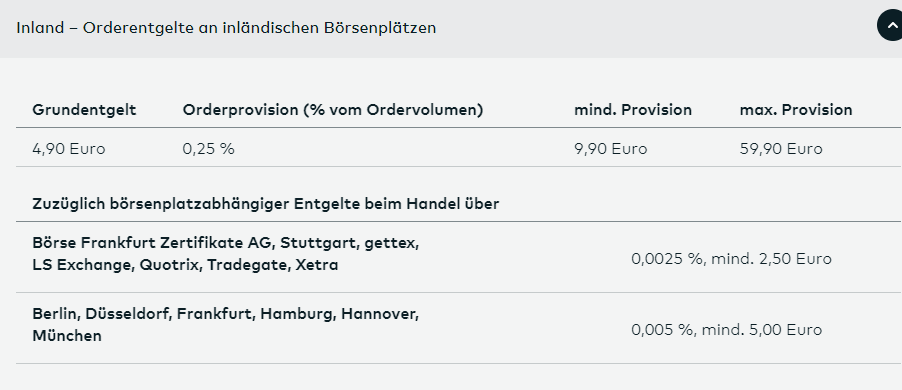Click the max. Provision column header
The width and height of the screenshot is (902, 390).
click(x=796, y=110)
